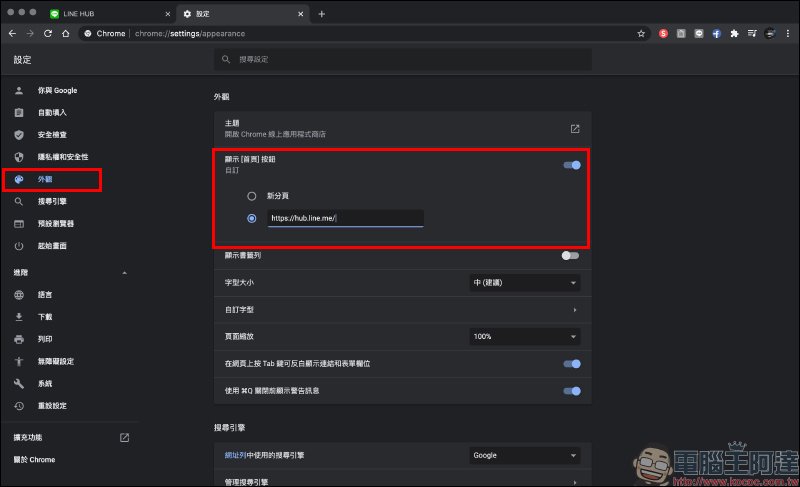Select the custom URL radio button

coord(252,218)
